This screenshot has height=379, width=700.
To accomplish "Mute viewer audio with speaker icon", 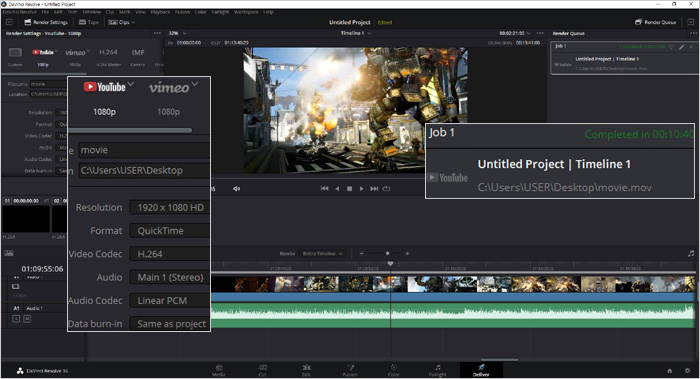I will 236,189.
